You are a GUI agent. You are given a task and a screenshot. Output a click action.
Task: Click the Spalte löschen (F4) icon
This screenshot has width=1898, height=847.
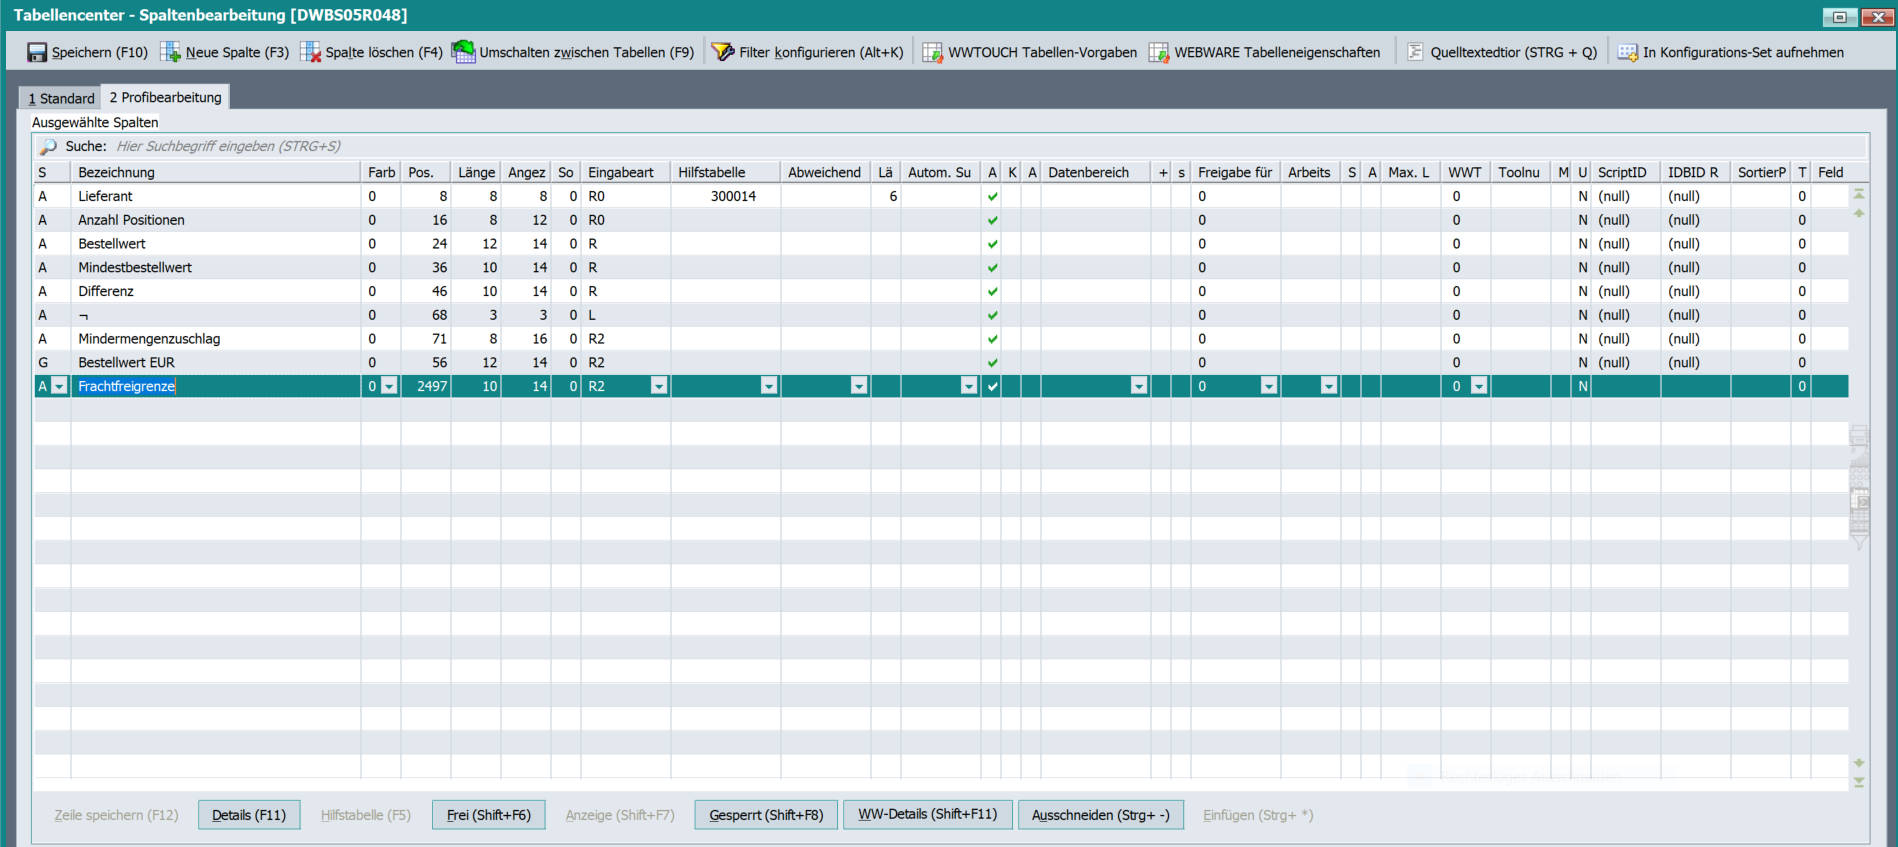(311, 53)
